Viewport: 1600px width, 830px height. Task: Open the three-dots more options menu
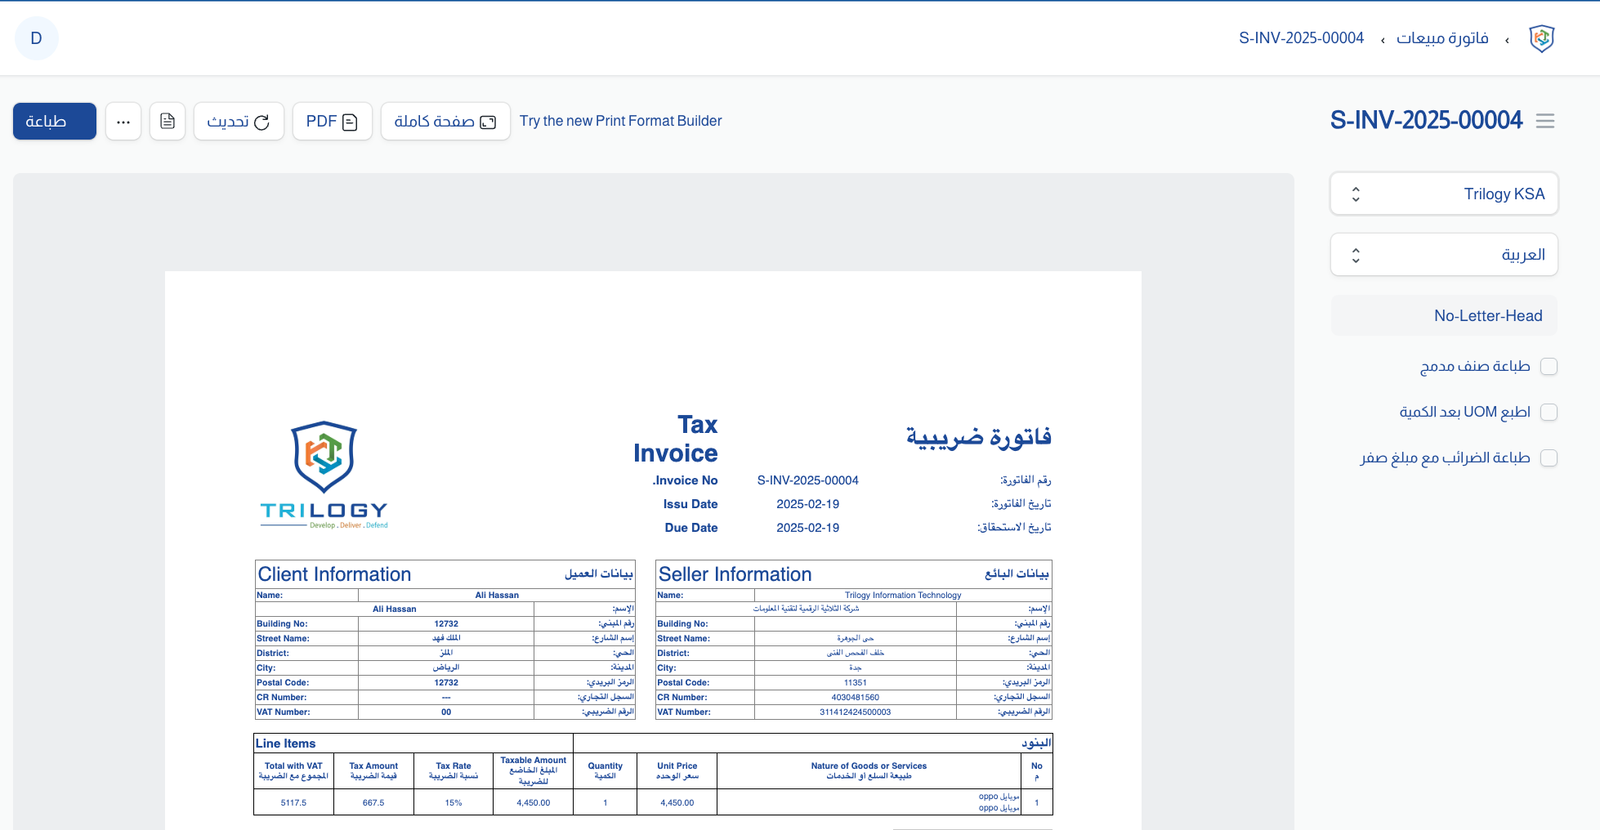coord(123,122)
